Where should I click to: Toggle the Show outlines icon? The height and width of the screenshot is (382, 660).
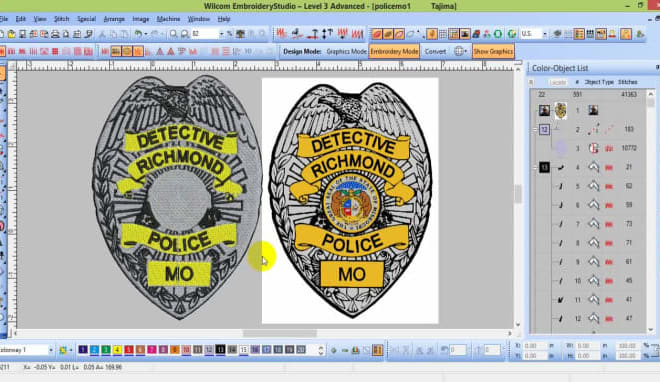point(399,34)
